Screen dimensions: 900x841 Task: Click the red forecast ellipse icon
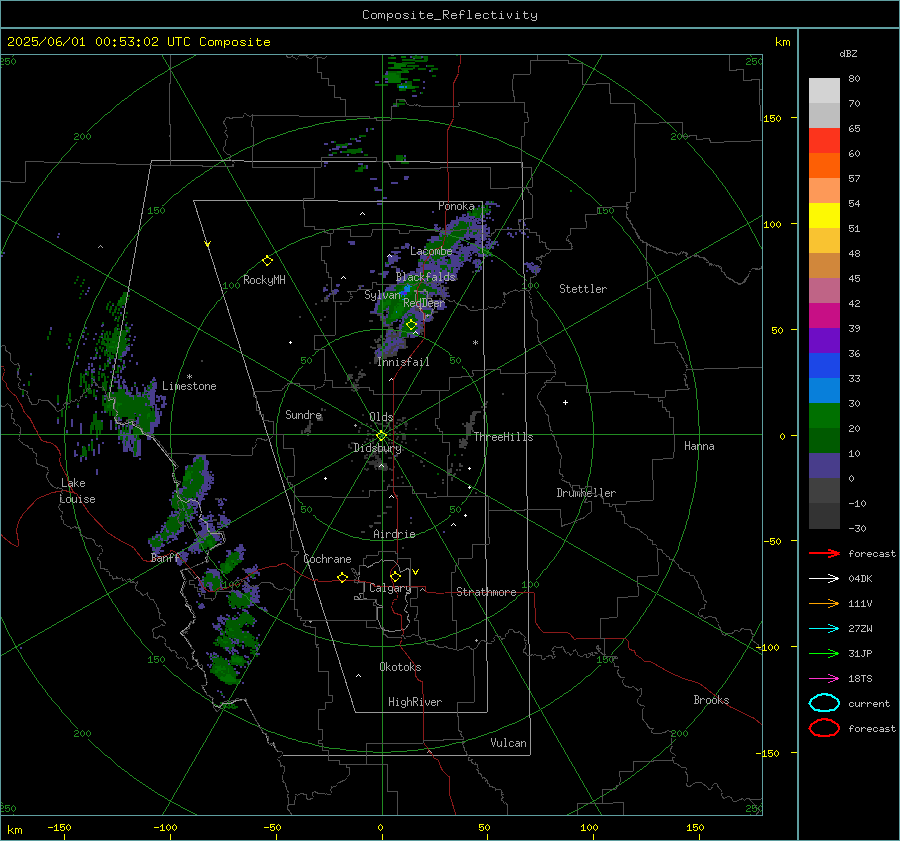(824, 728)
